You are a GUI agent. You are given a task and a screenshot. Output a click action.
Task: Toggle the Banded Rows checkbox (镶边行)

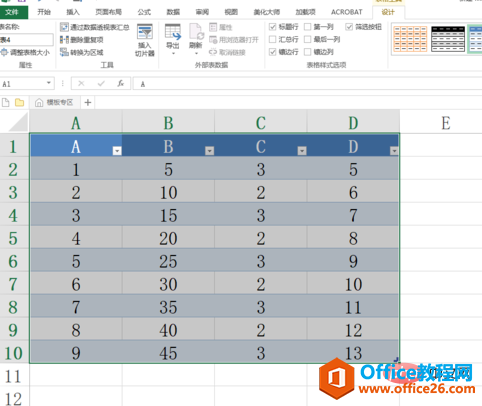(272, 52)
